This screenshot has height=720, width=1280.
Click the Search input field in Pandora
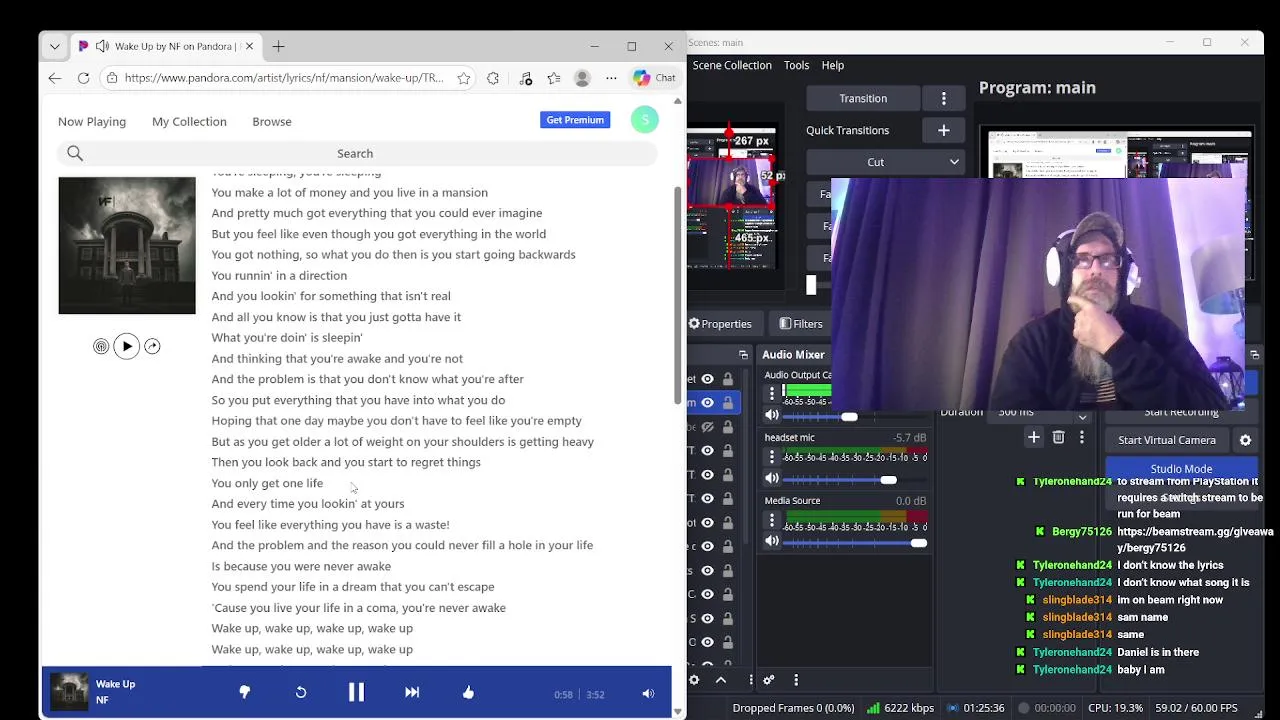[355, 153]
